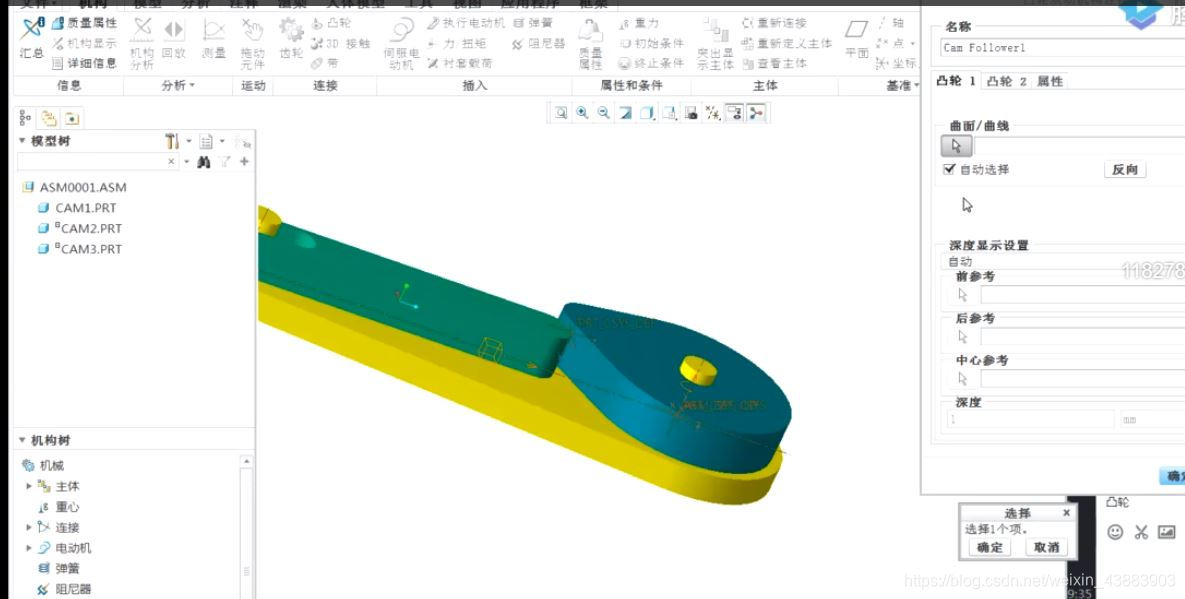This screenshot has width=1185, height=599.
Task: Click the 名称 field containing Cam Follower1
Action: click(1060, 48)
